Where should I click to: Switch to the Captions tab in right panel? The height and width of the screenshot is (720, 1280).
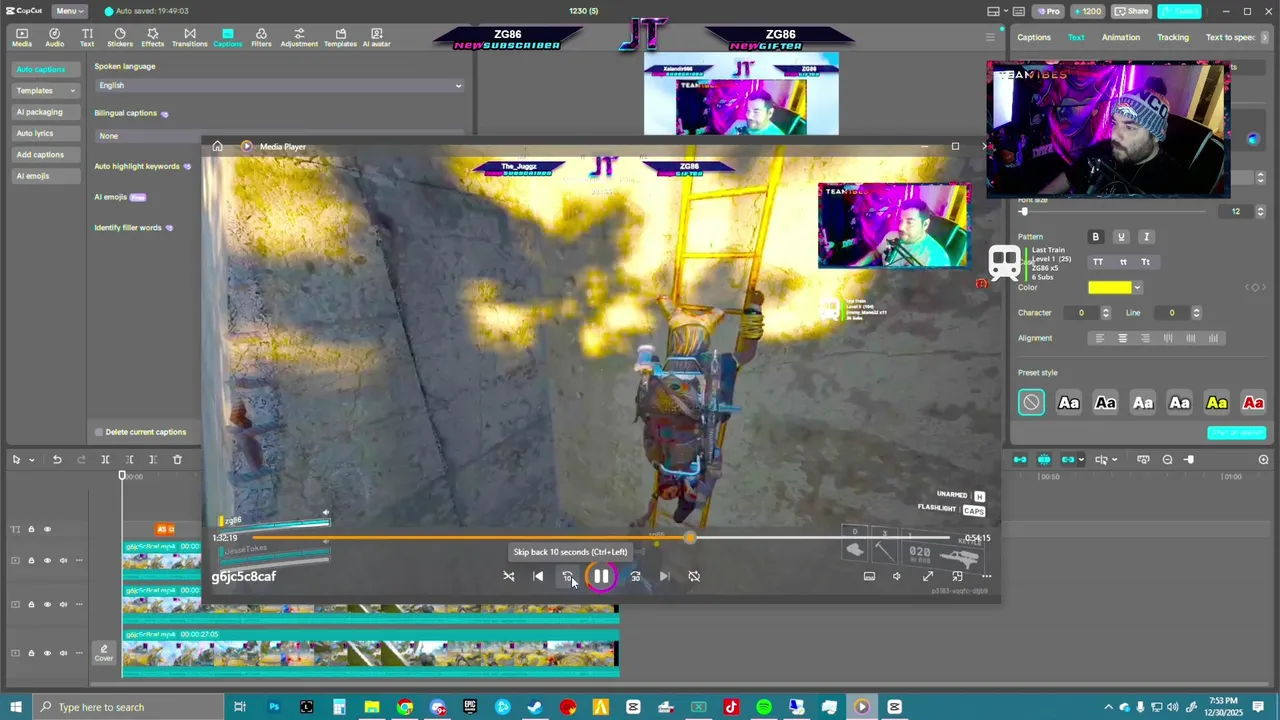pyautogui.click(x=1034, y=37)
